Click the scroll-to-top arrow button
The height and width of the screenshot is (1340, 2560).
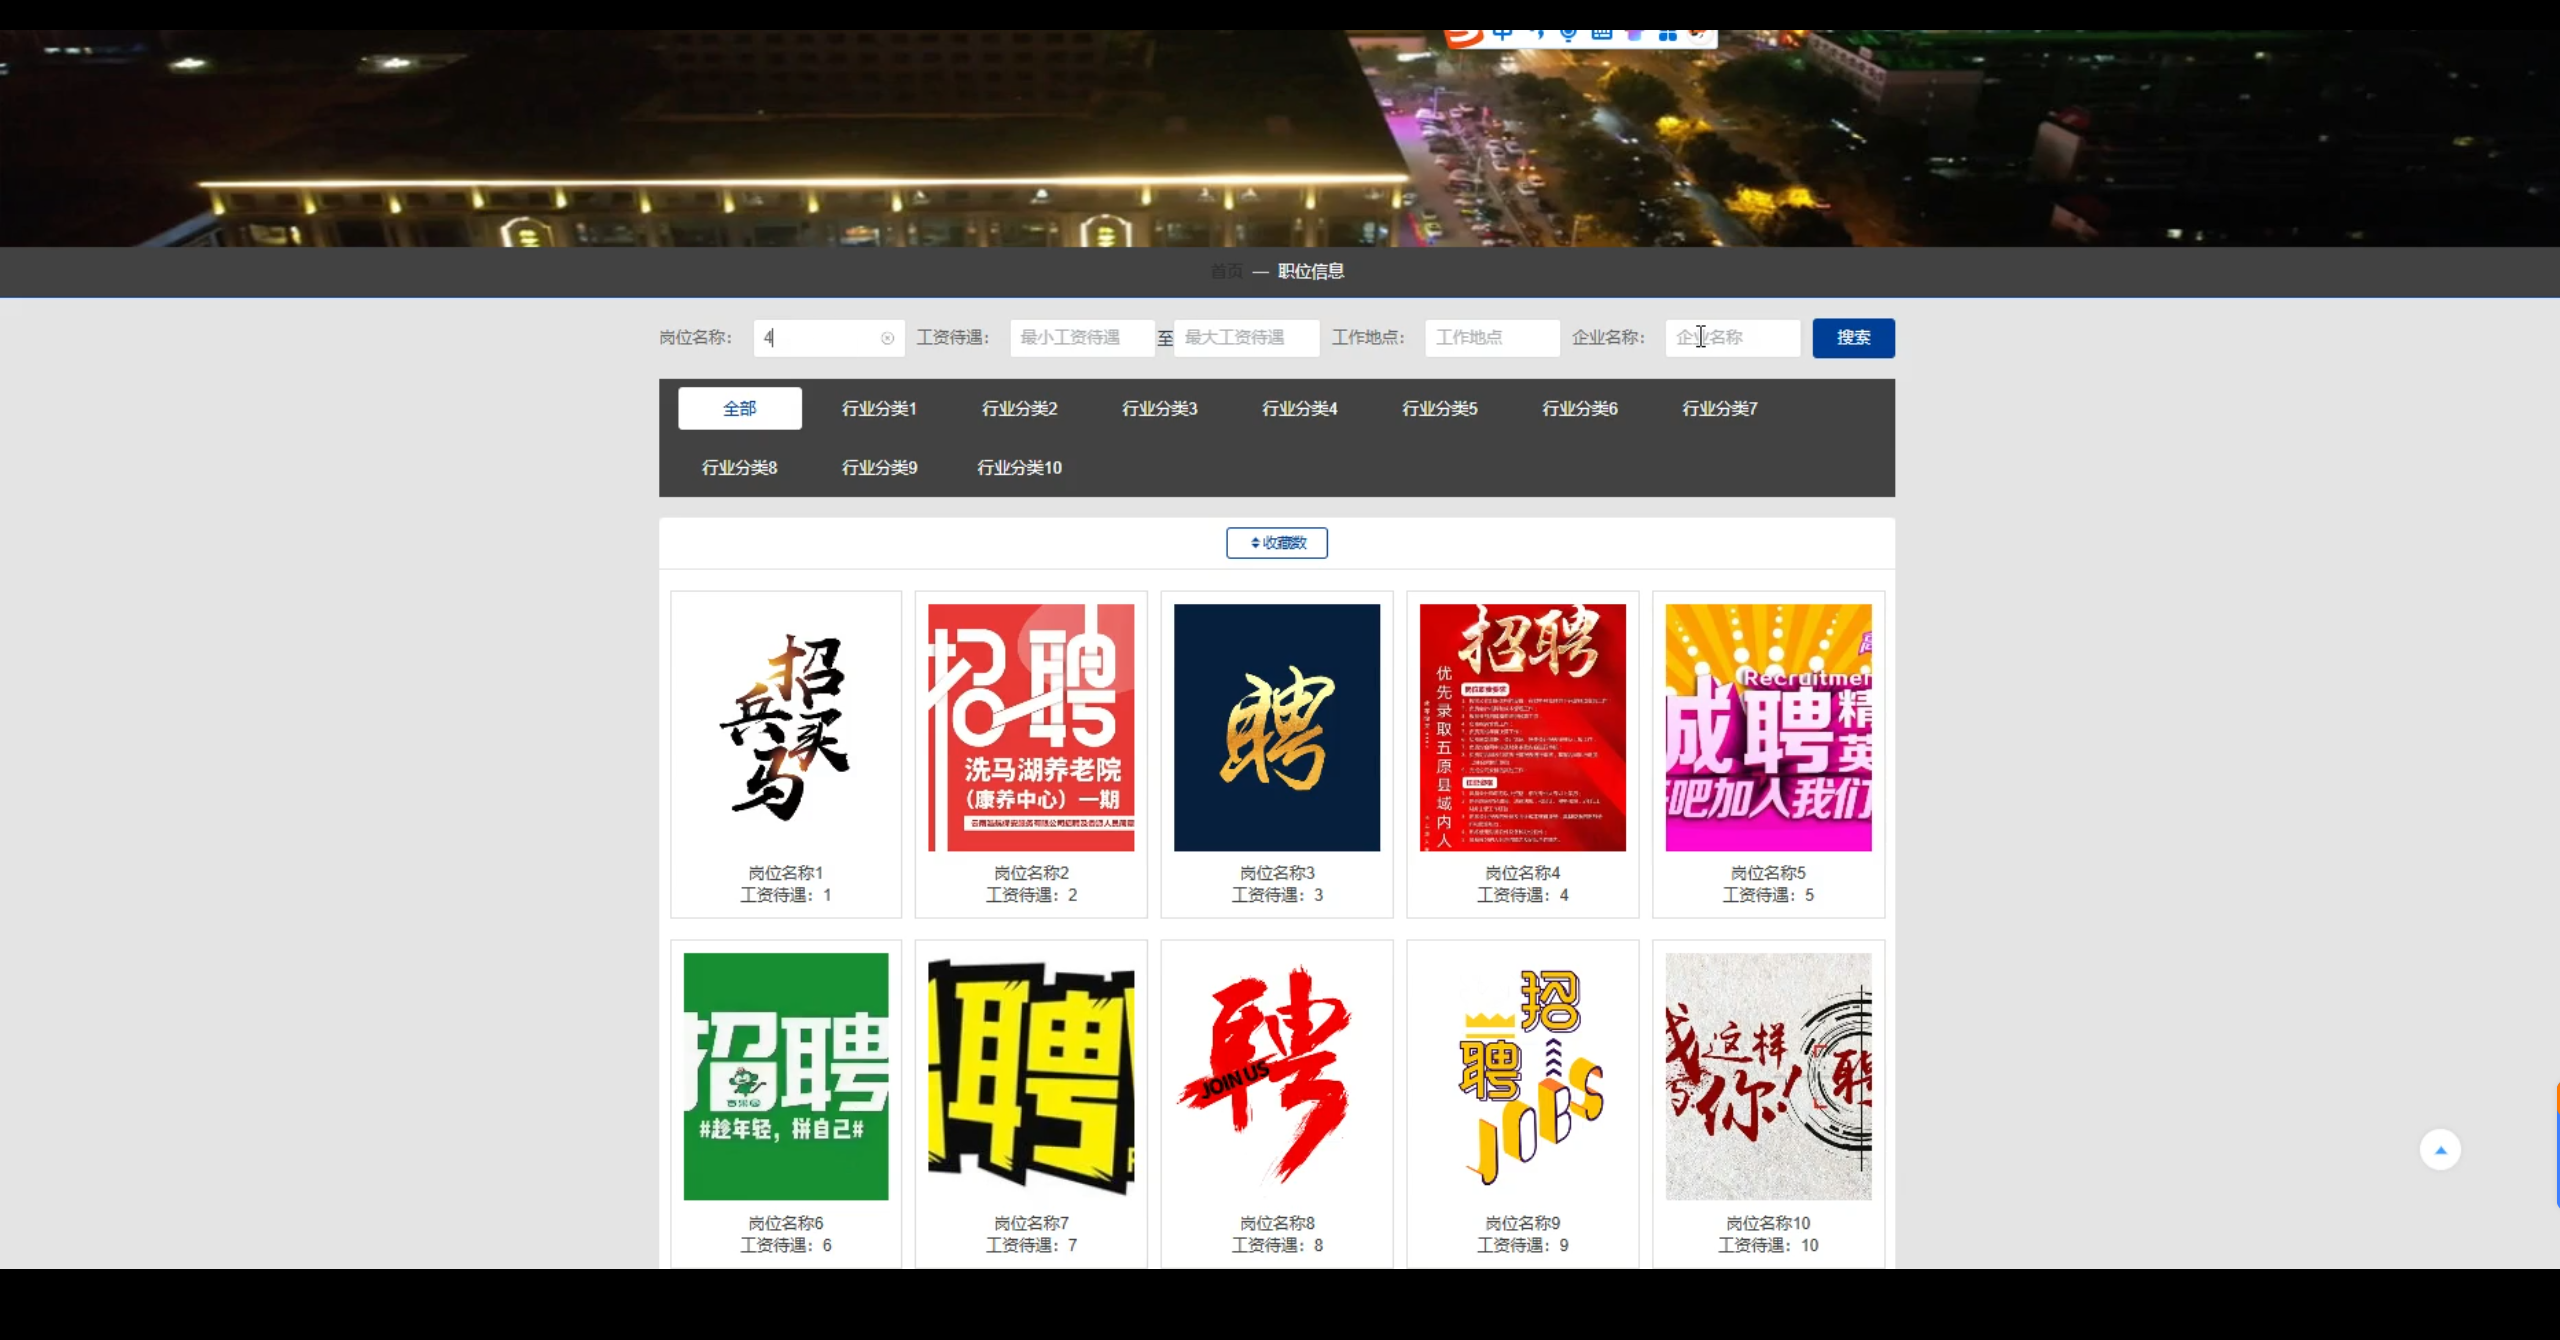(2439, 1150)
